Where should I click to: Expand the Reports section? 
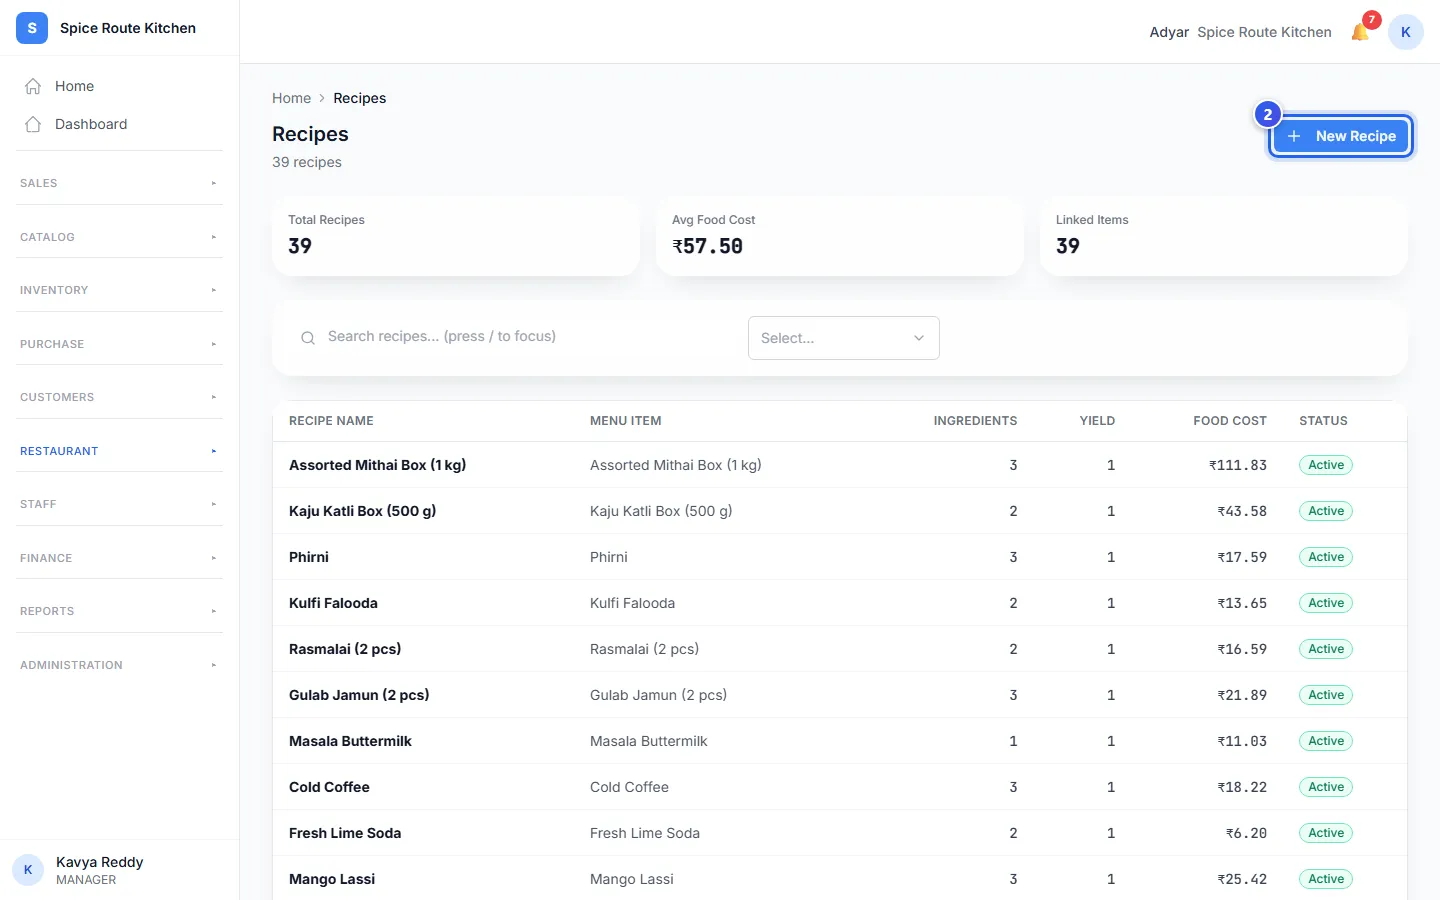119,611
